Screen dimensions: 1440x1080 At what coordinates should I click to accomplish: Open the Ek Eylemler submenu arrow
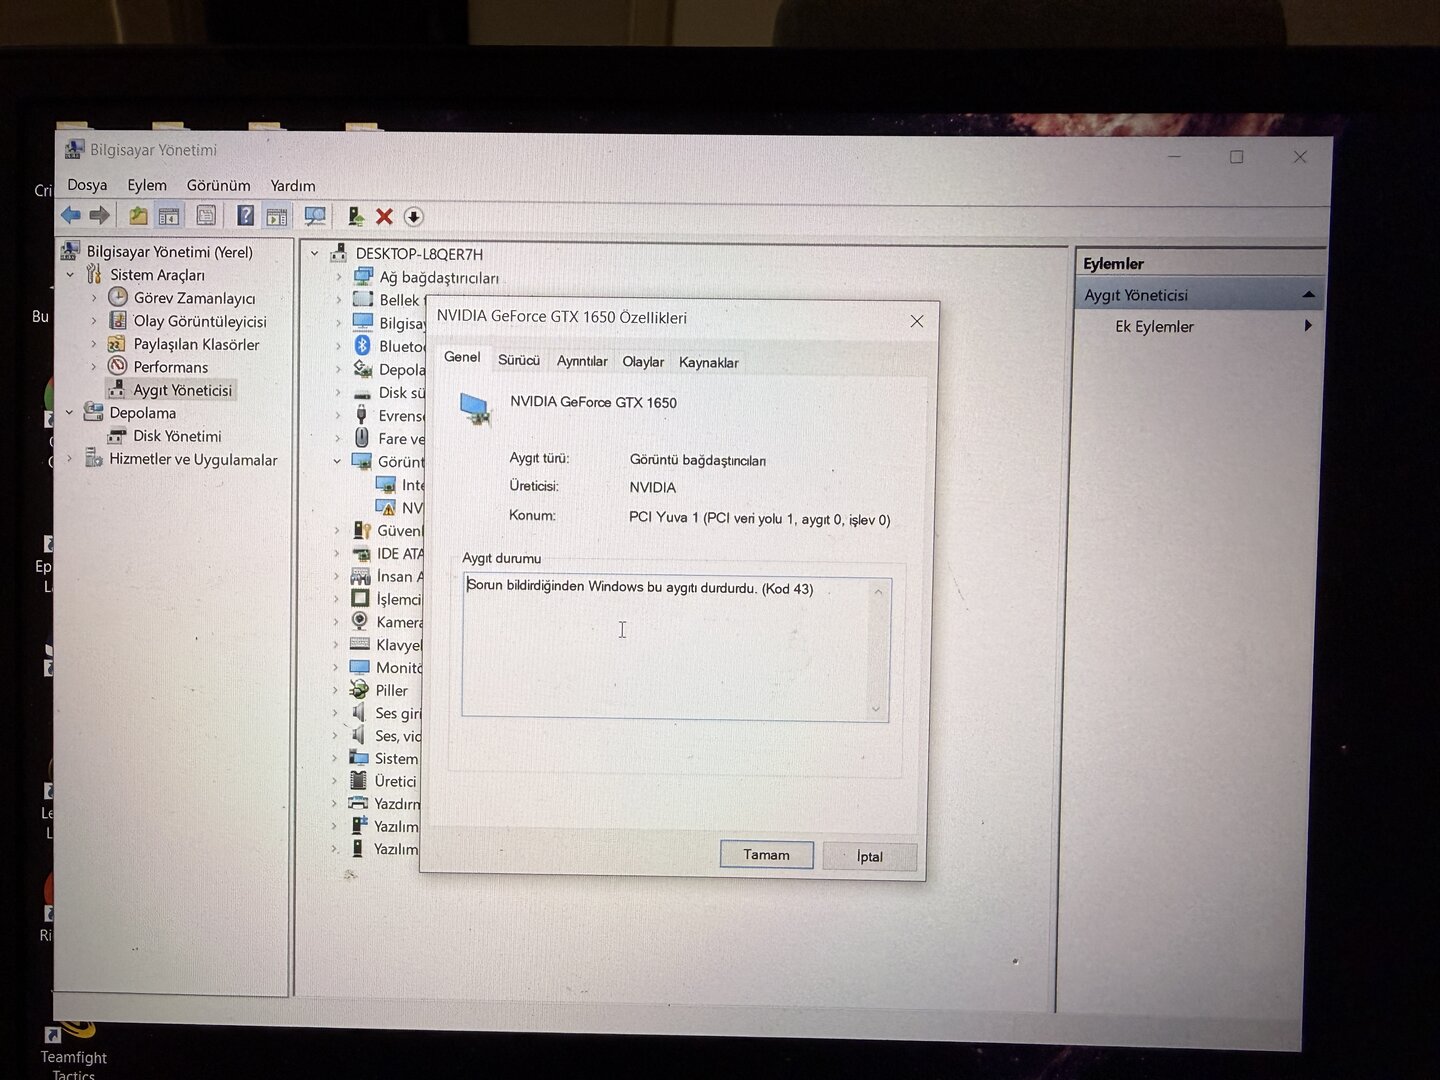pos(1308,326)
